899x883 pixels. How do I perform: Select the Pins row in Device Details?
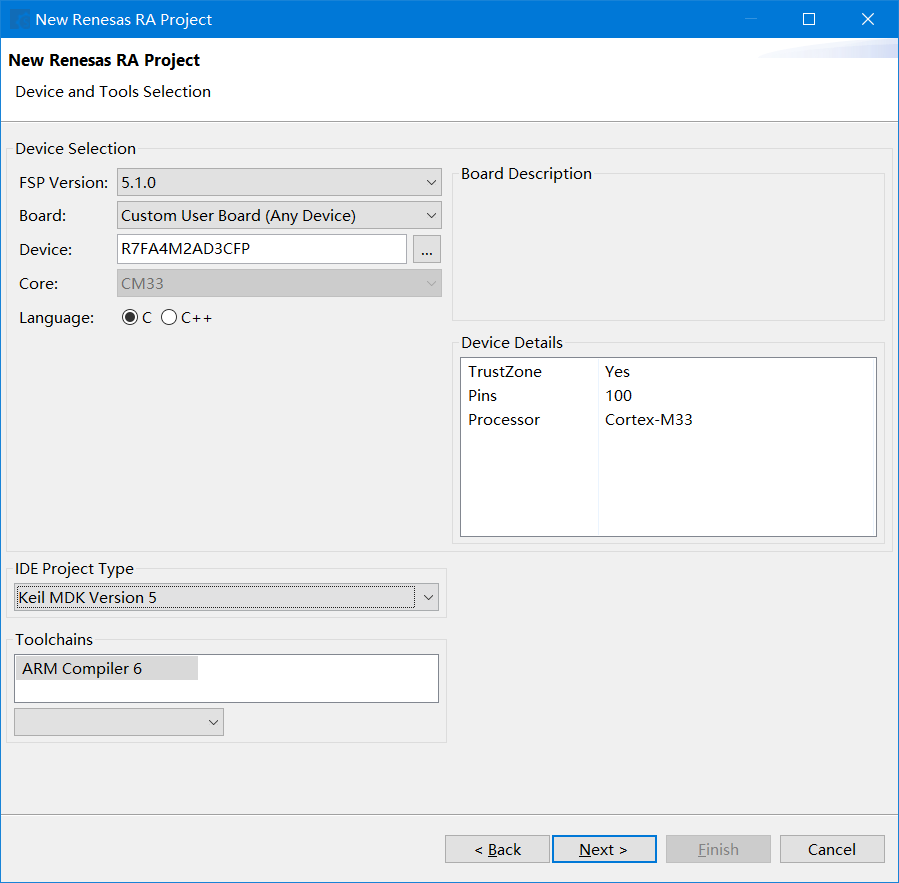click(x=669, y=396)
